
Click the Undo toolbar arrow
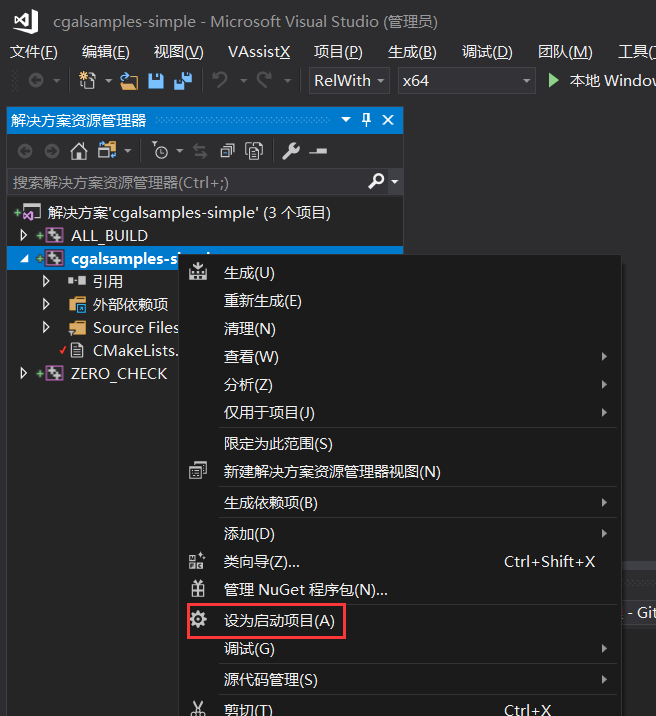pos(220,80)
